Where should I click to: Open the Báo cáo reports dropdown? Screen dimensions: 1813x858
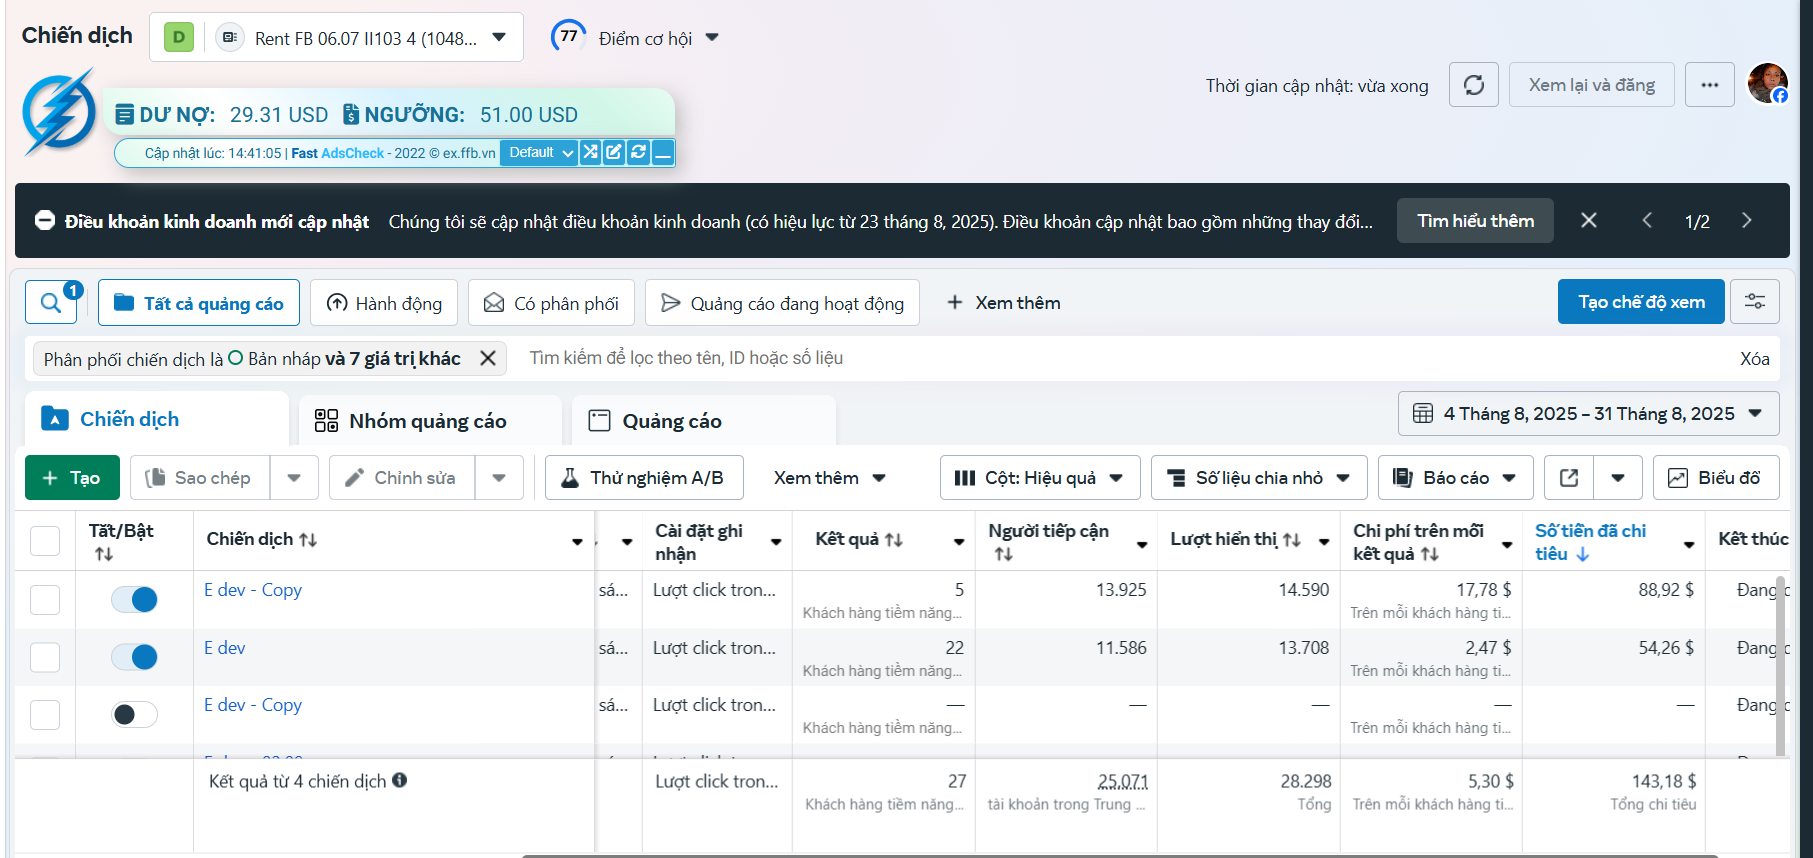(1455, 478)
